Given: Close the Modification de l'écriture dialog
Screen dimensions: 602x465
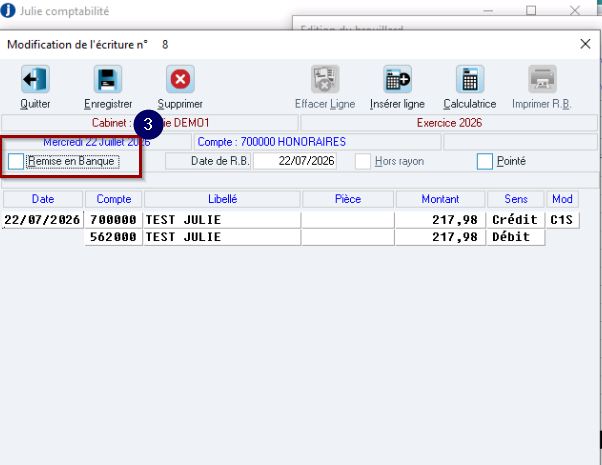Looking at the screenshot, I should pos(585,44).
